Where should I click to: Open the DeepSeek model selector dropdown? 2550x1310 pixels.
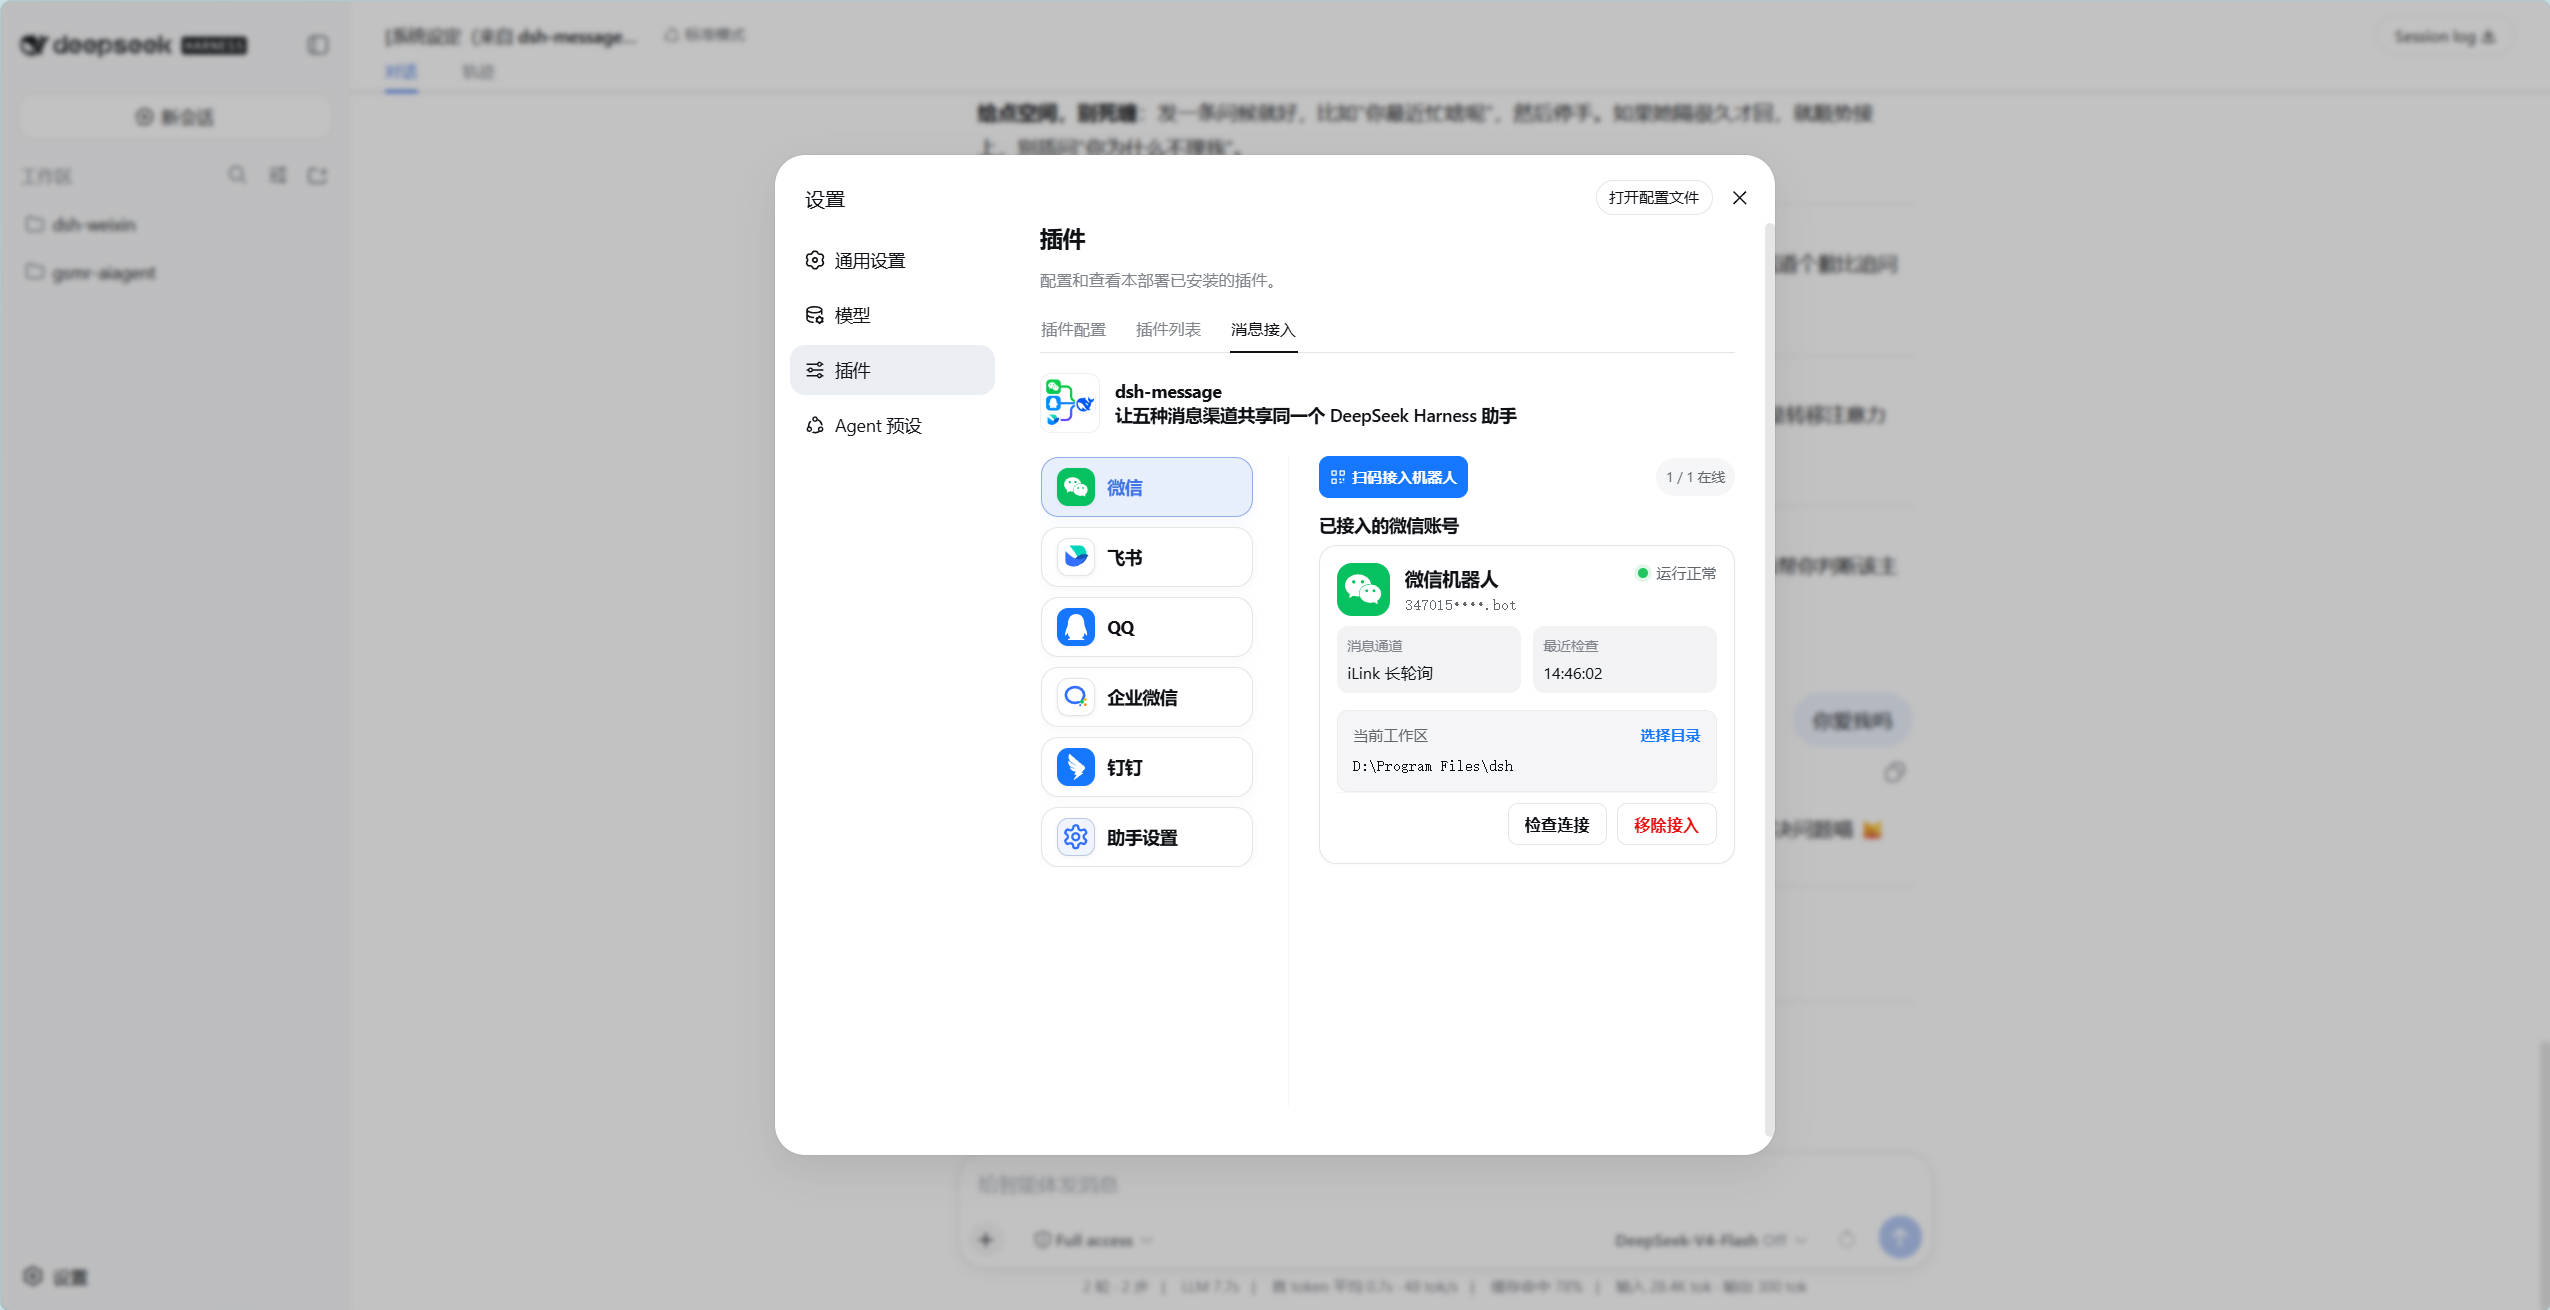point(1711,1240)
